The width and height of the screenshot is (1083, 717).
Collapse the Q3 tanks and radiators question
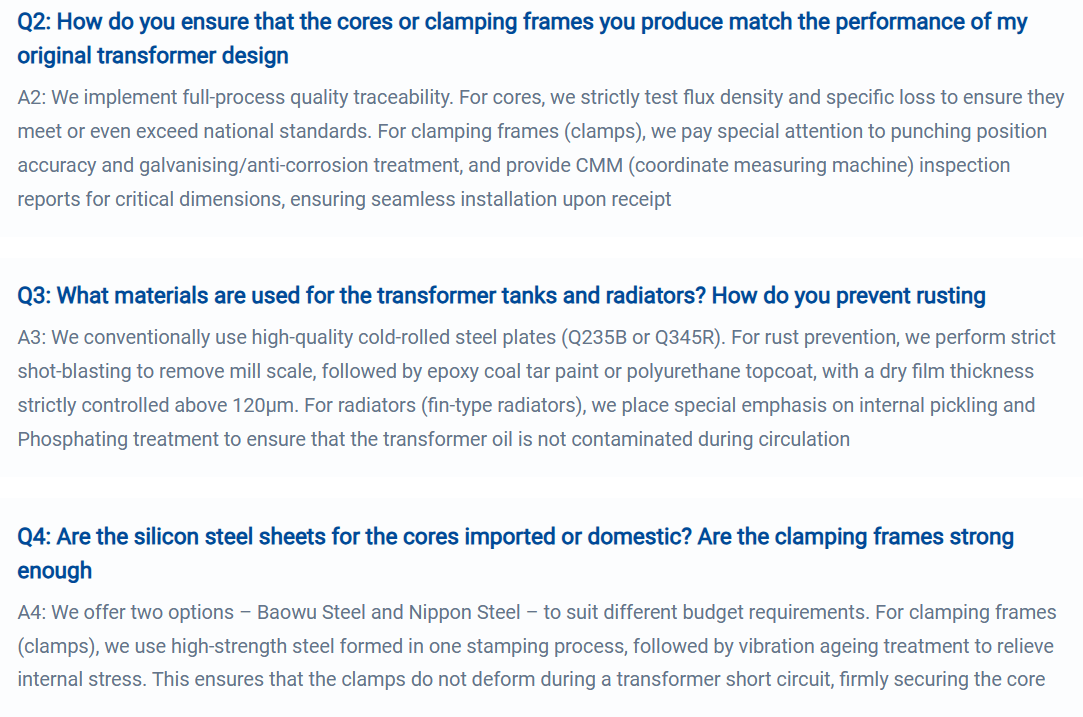pyautogui.click(x=501, y=296)
